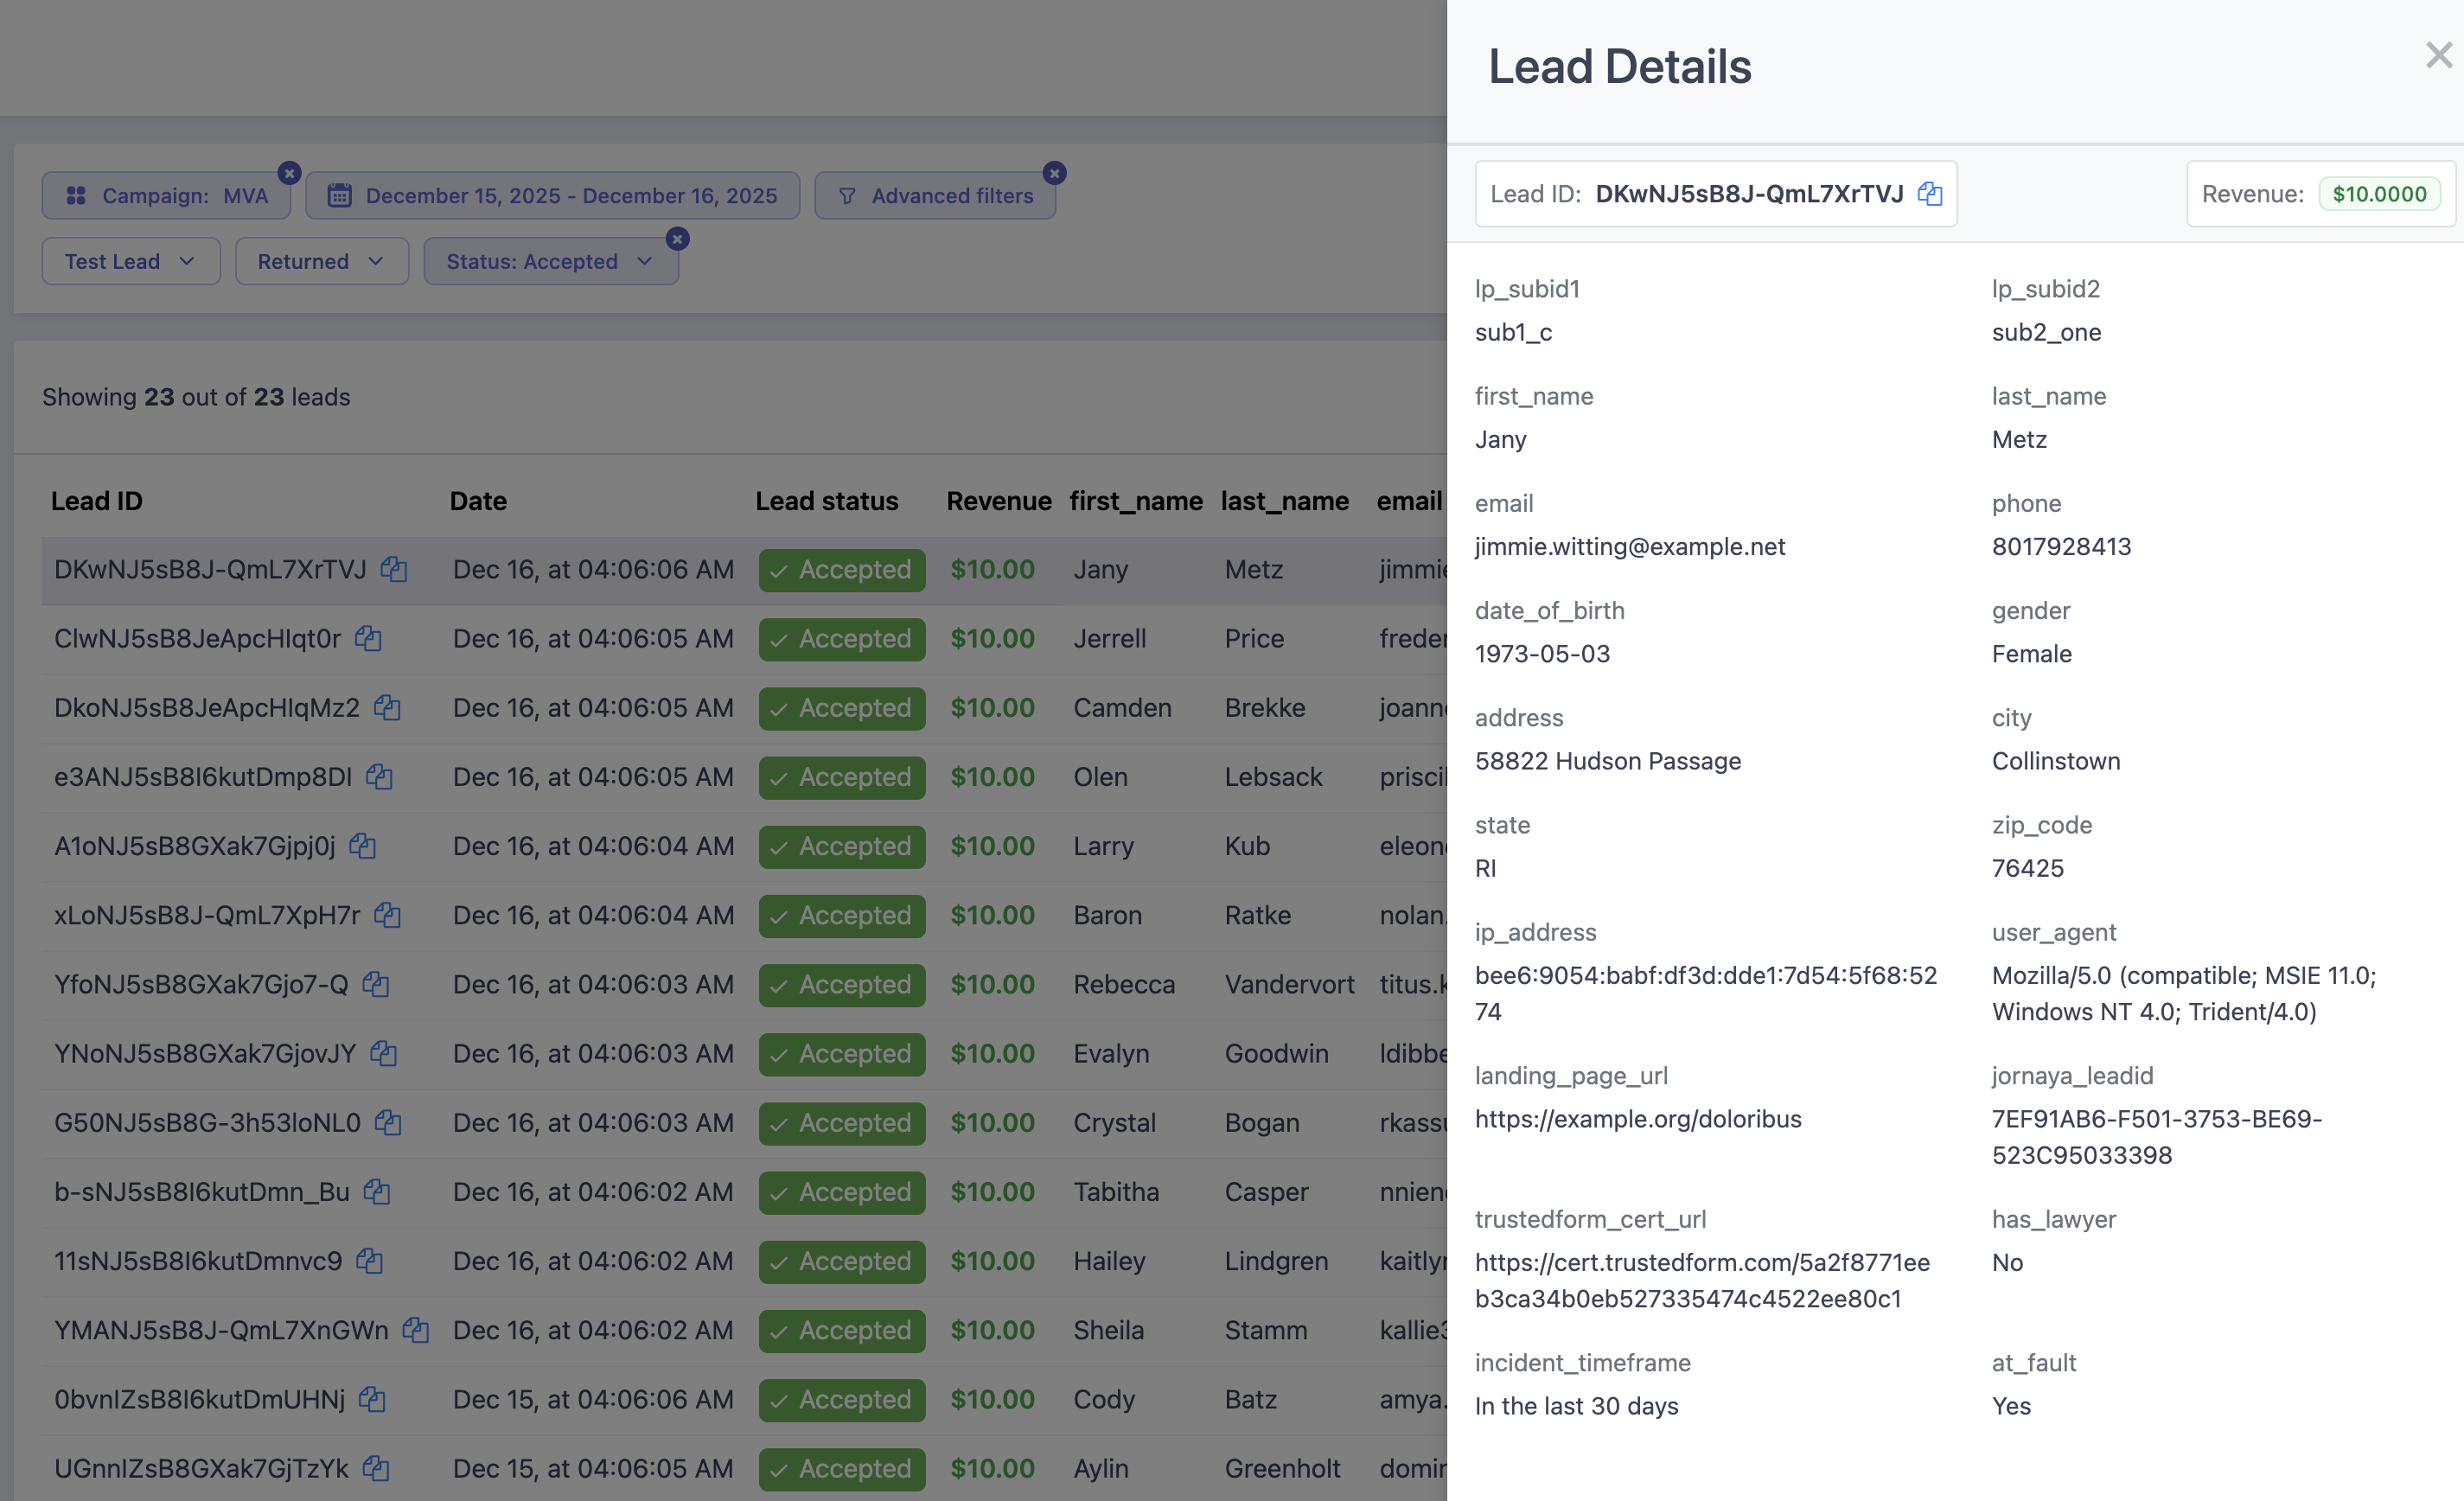Screen dimensions: 2464x1501
Task: Open the Returned filter dropdown
Action: [x=321, y=262]
